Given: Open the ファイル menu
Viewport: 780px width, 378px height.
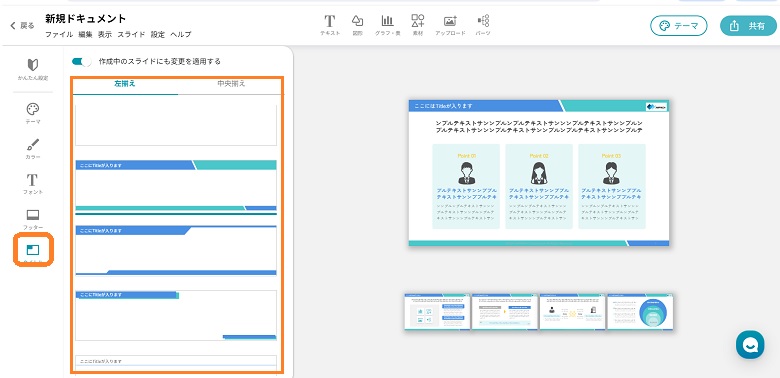Looking at the screenshot, I should (x=59, y=35).
